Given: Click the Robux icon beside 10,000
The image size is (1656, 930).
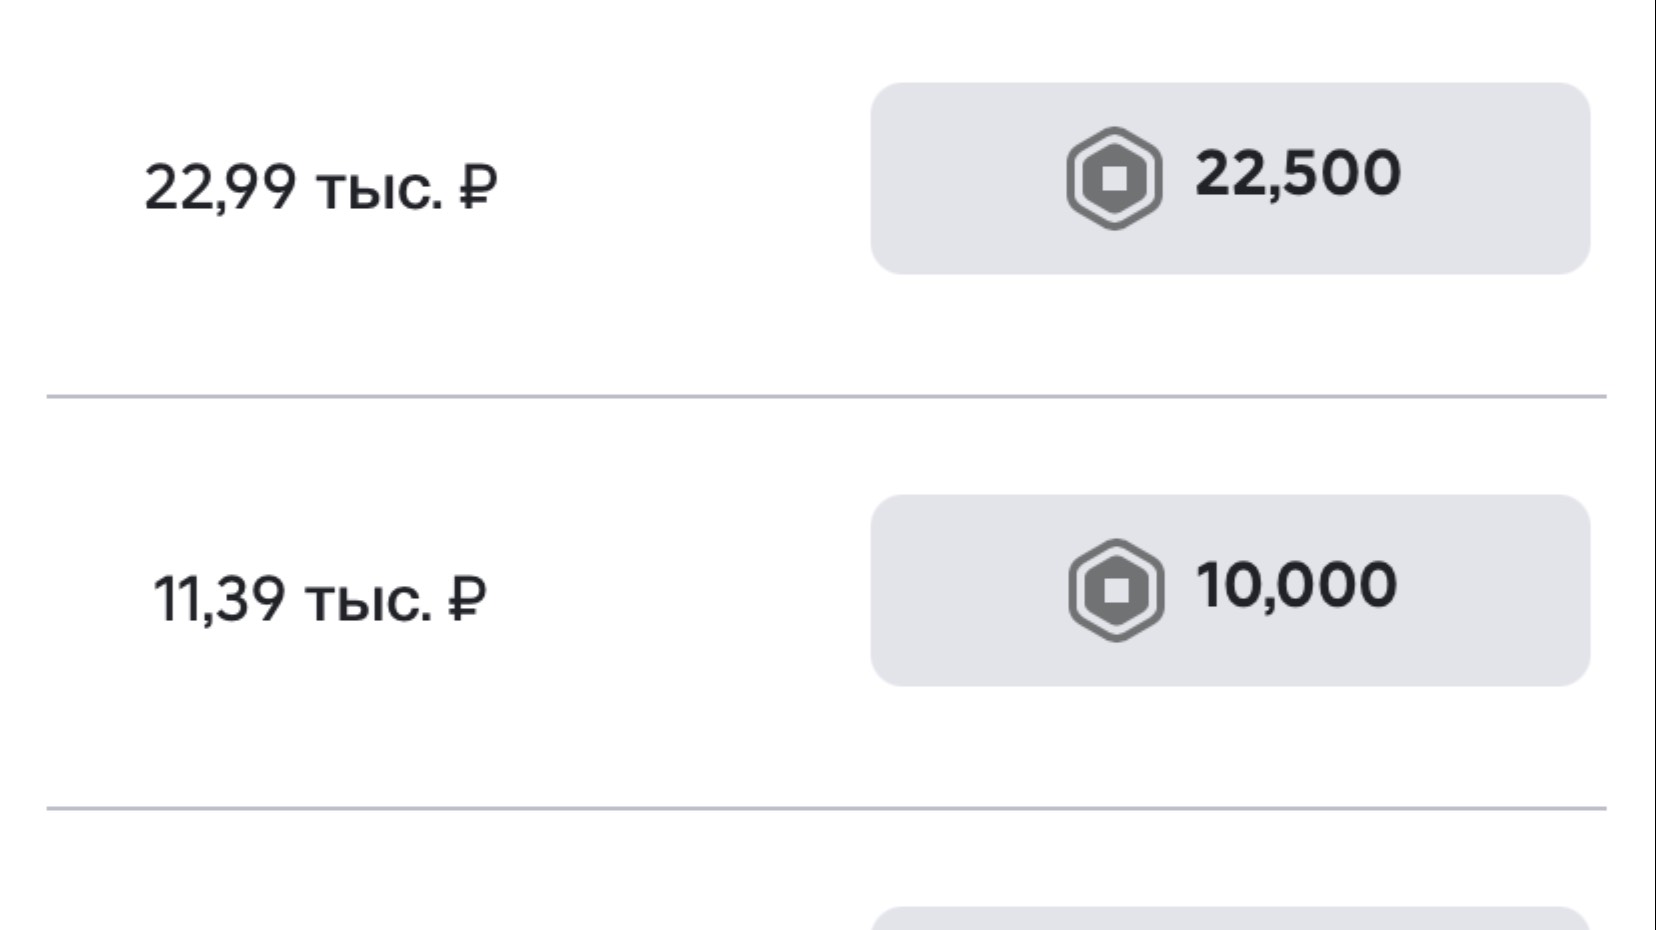Looking at the screenshot, I should tap(1116, 590).
